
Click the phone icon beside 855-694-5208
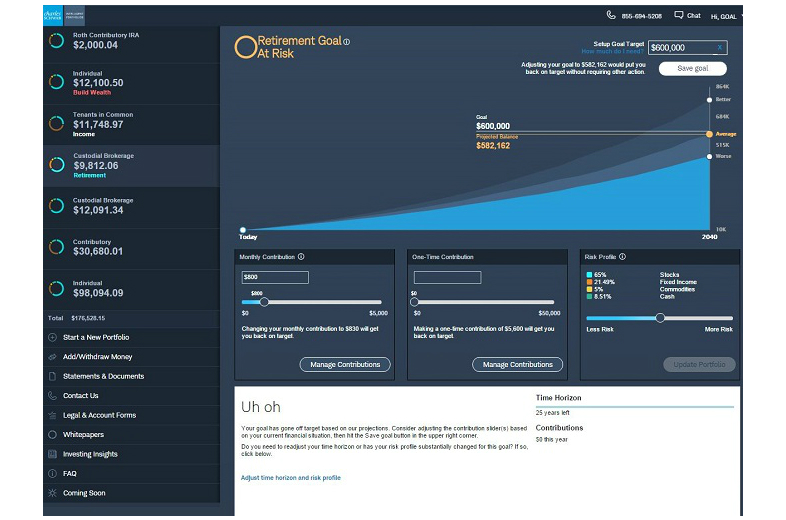[x=611, y=16]
